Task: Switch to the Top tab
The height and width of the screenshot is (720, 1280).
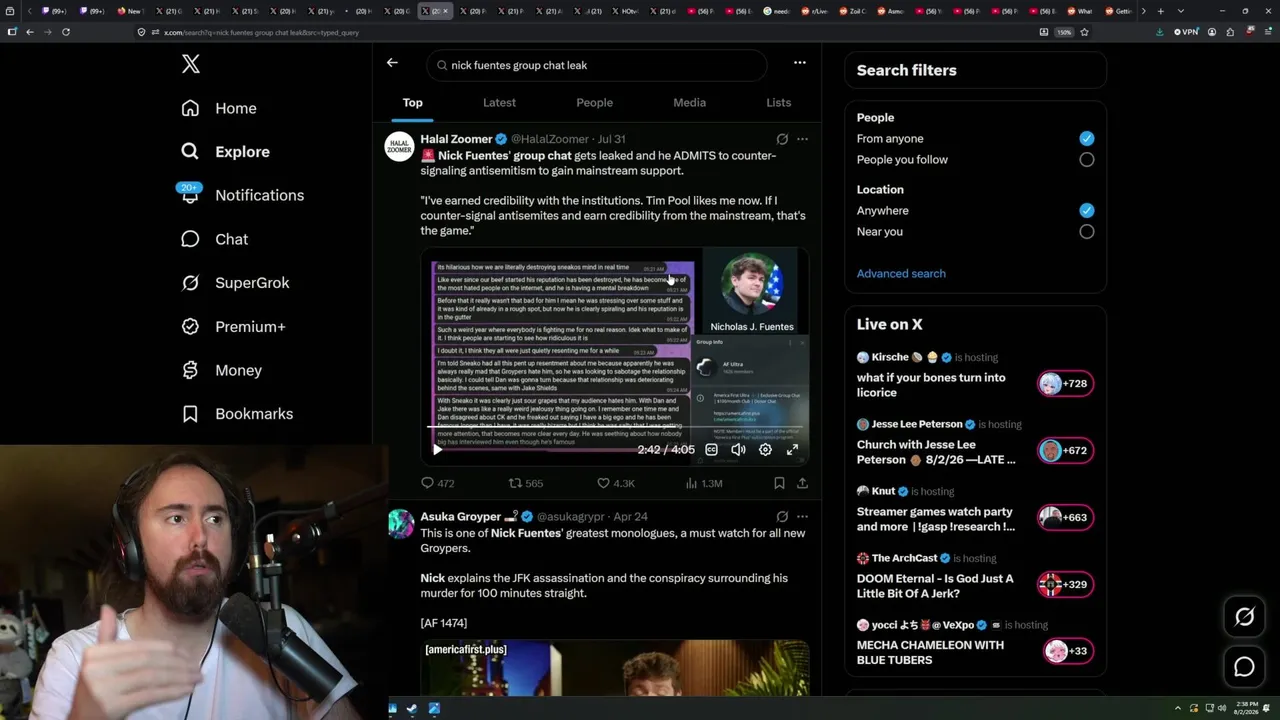Action: coord(413,103)
